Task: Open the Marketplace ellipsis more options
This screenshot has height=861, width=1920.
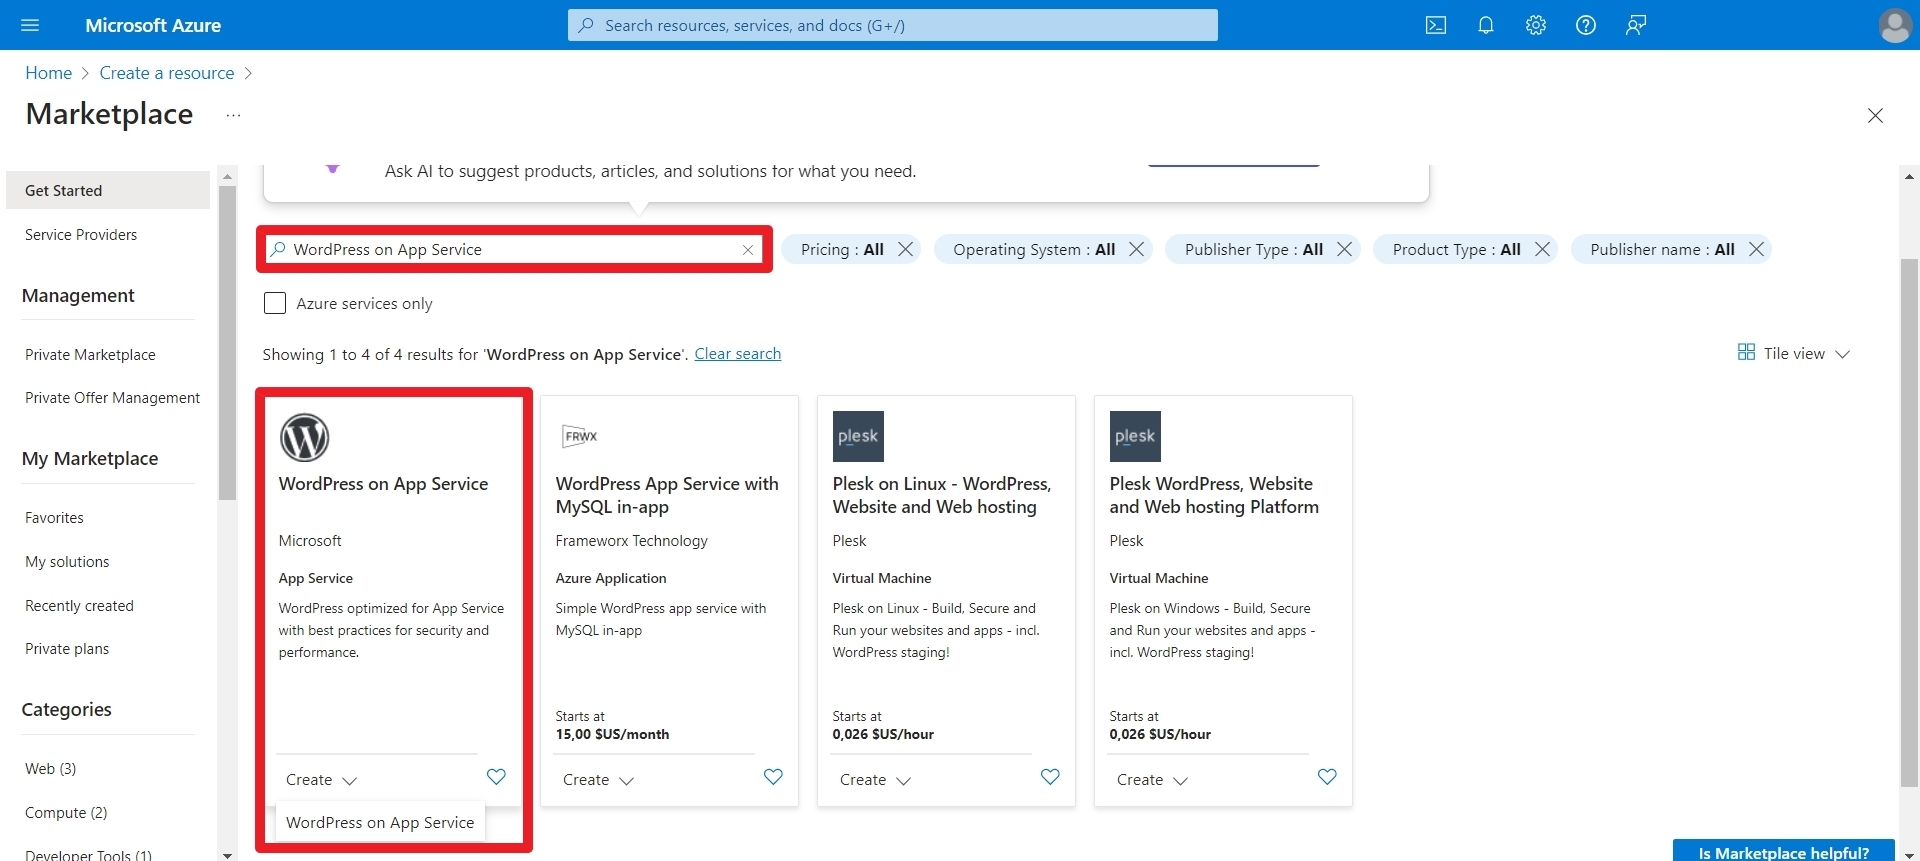Action: tap(233, 115)
